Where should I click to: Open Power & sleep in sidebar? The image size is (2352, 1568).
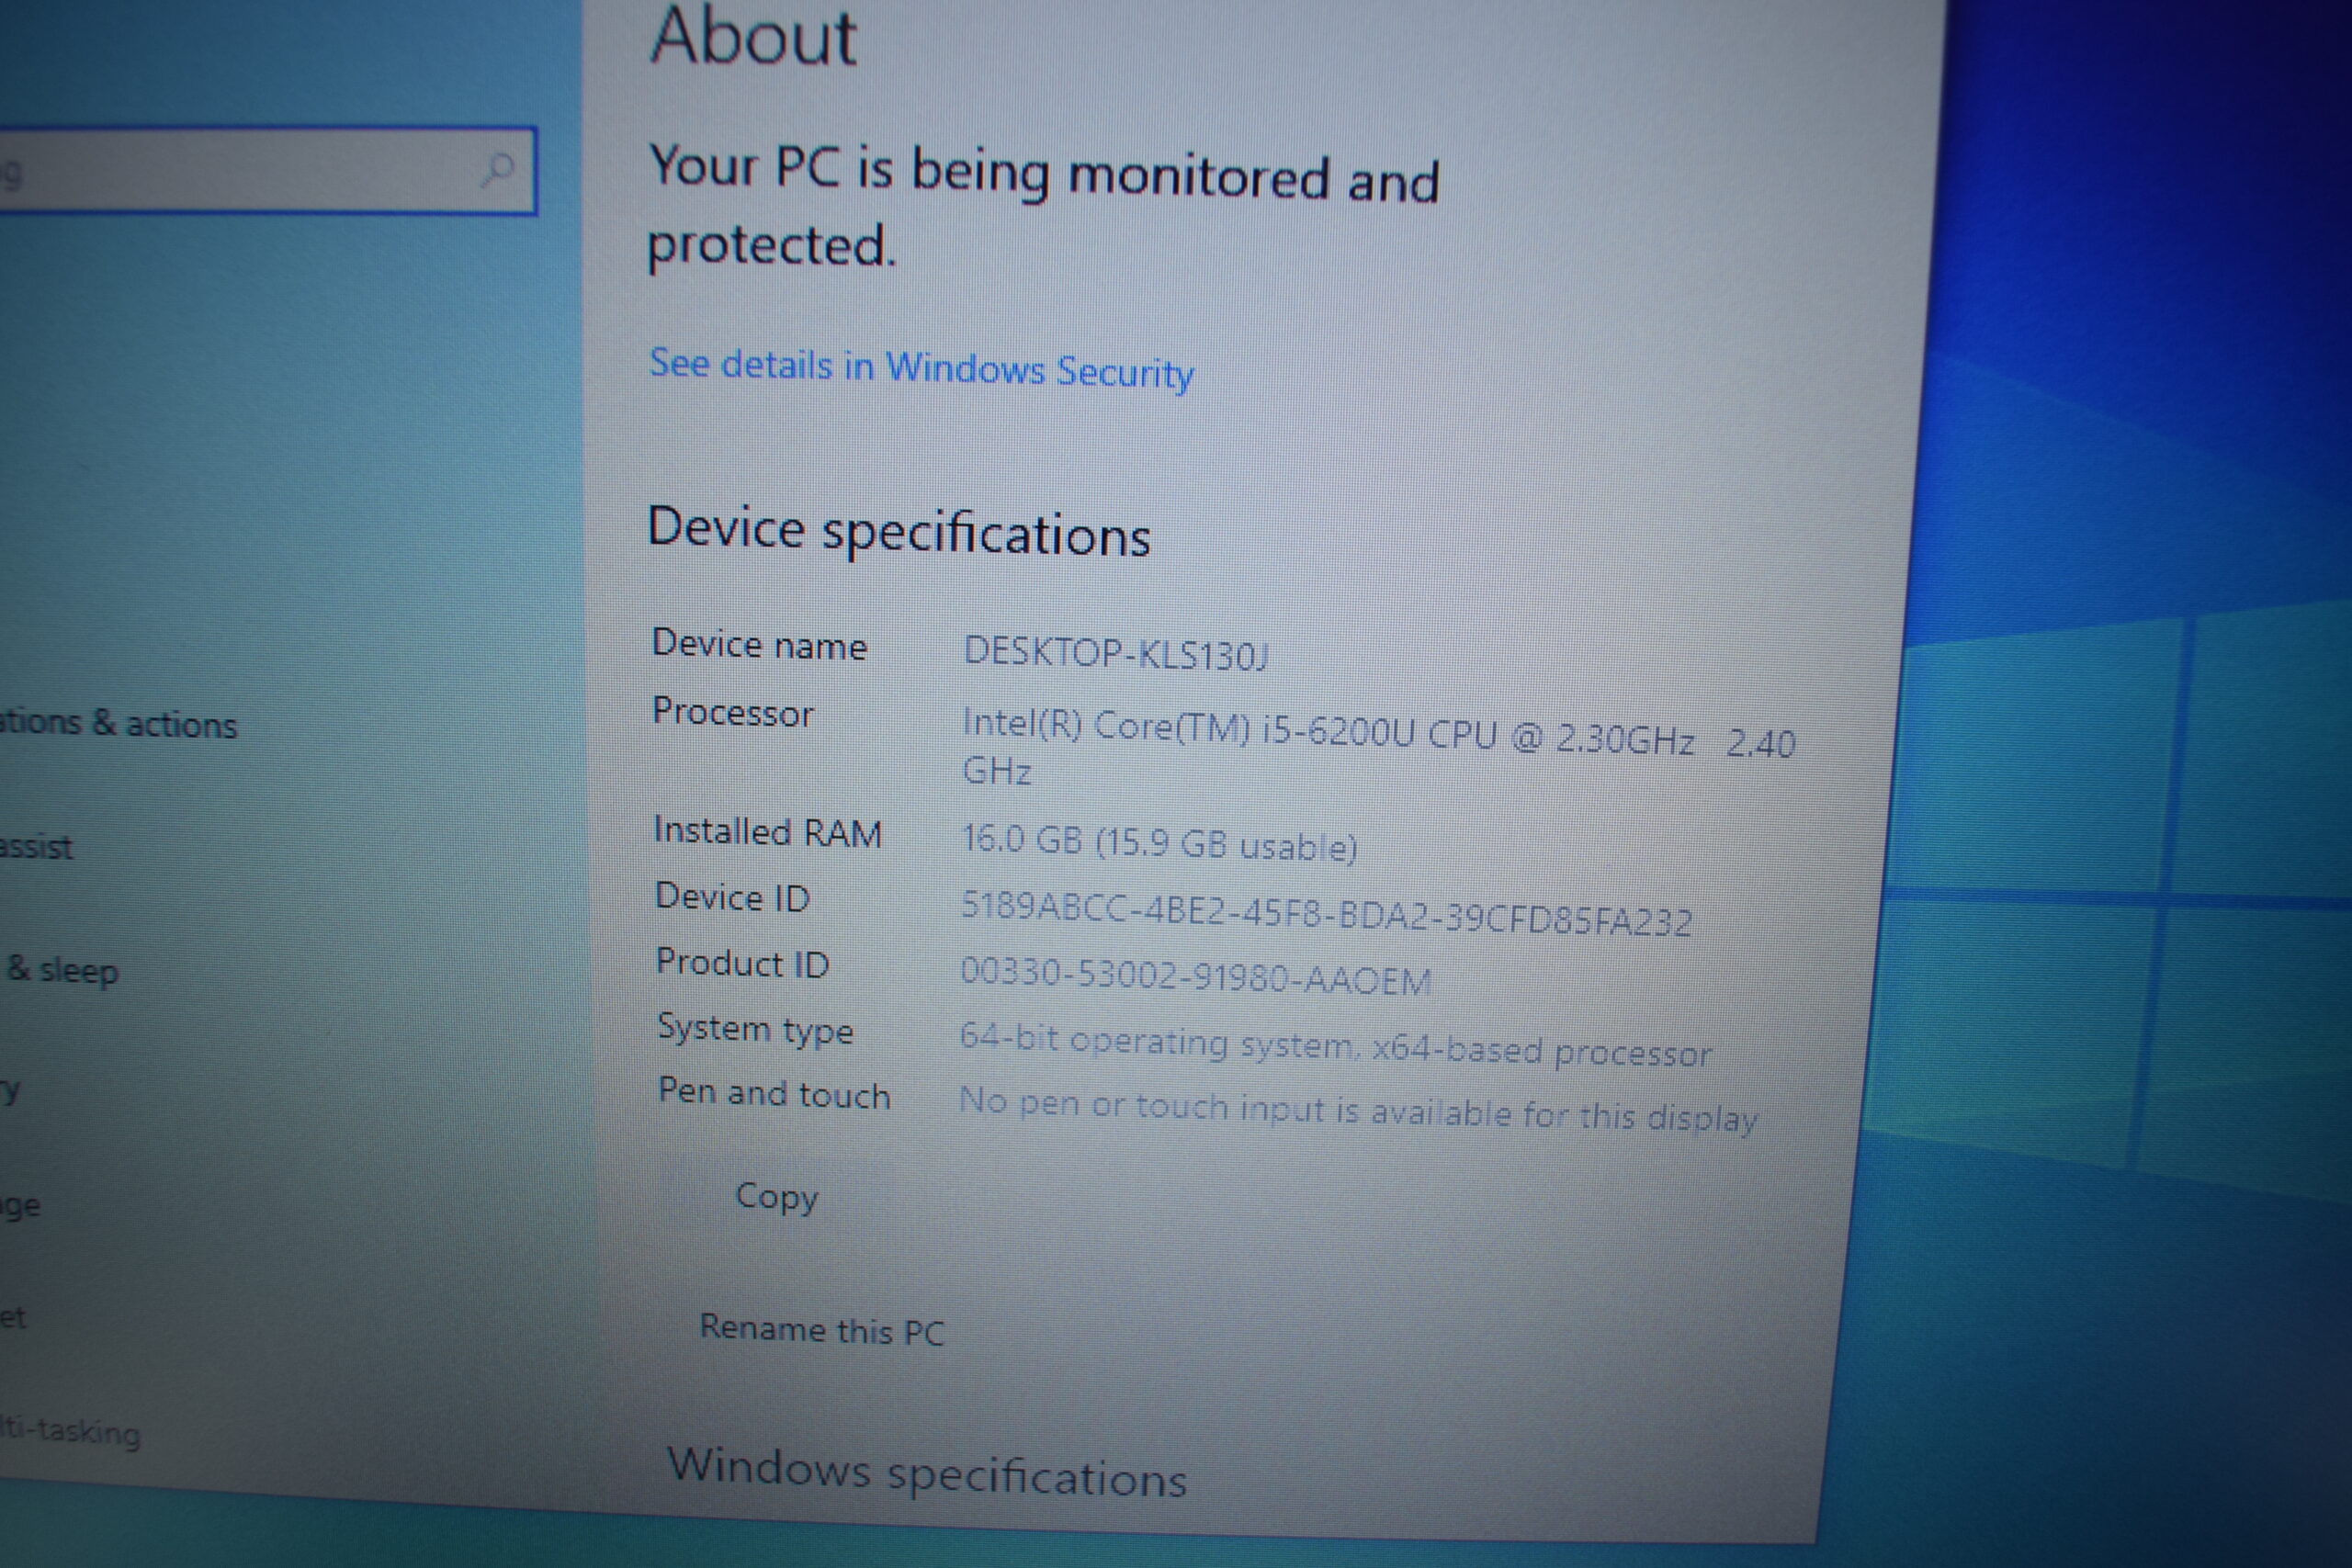click(60, 970)
